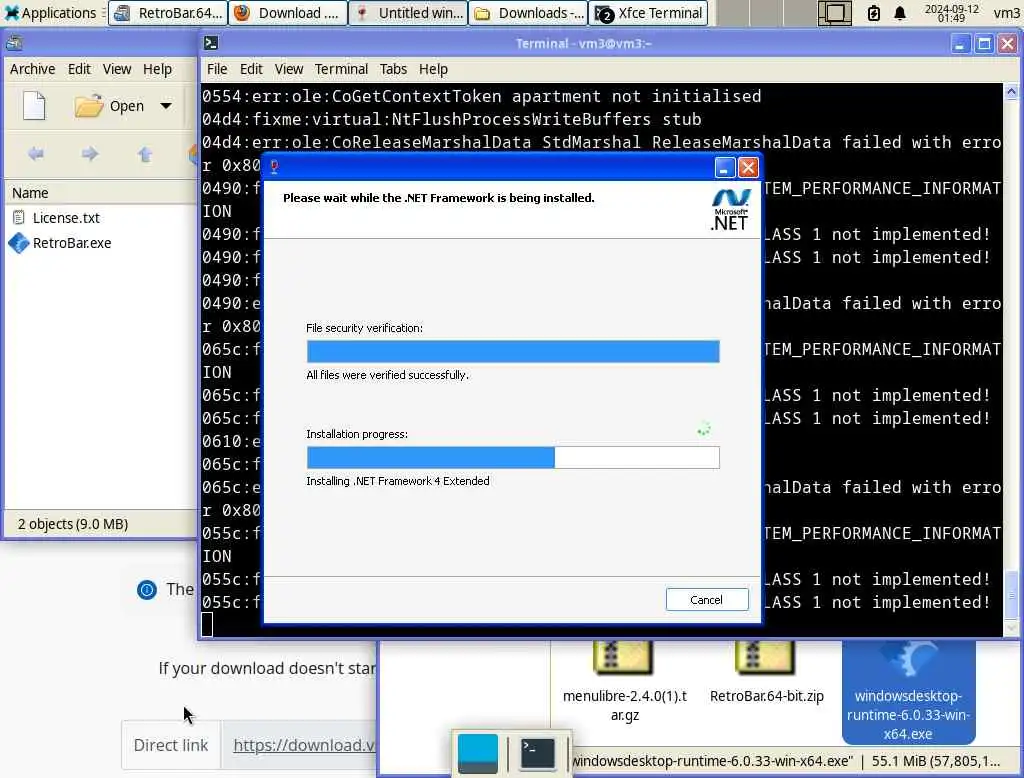Click the archive manager title bar icon
The image size is (1024, 778).
tap(14, 43)
